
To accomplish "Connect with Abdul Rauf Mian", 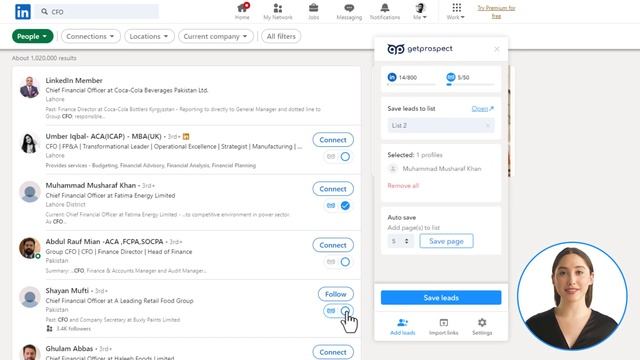I will coord(333,245).
